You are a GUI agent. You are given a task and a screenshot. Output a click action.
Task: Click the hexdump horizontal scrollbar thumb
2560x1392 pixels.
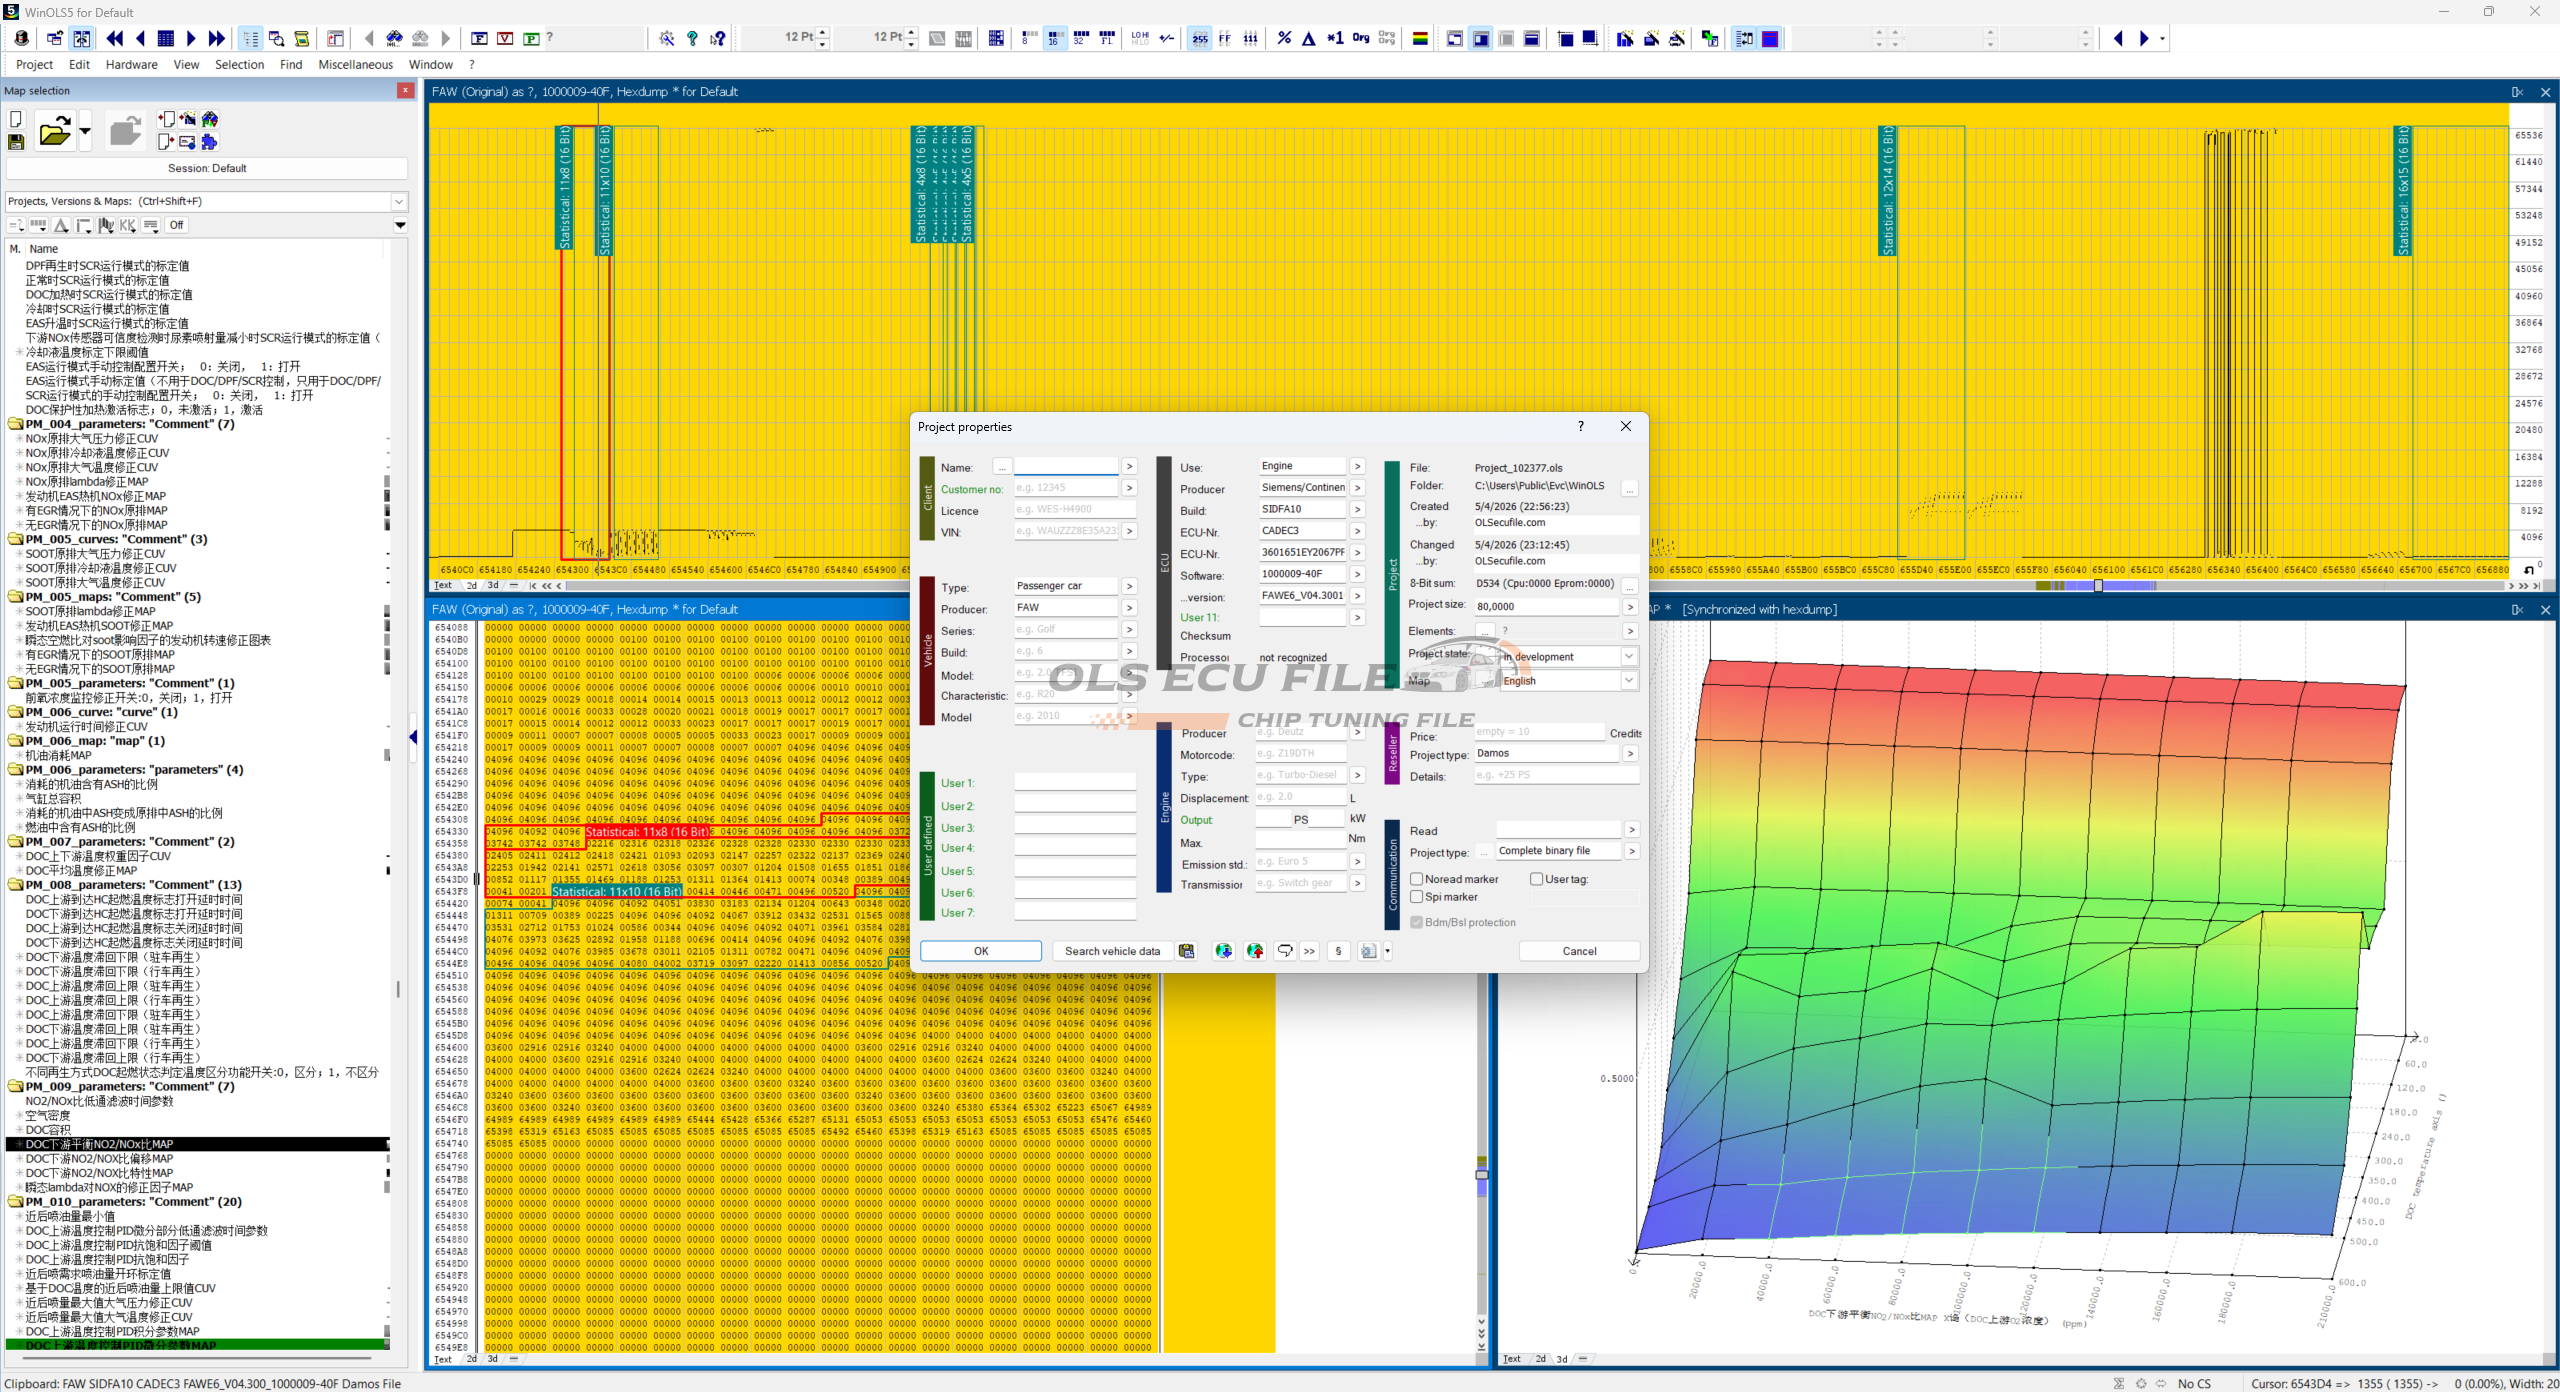tap(2096, 586)
